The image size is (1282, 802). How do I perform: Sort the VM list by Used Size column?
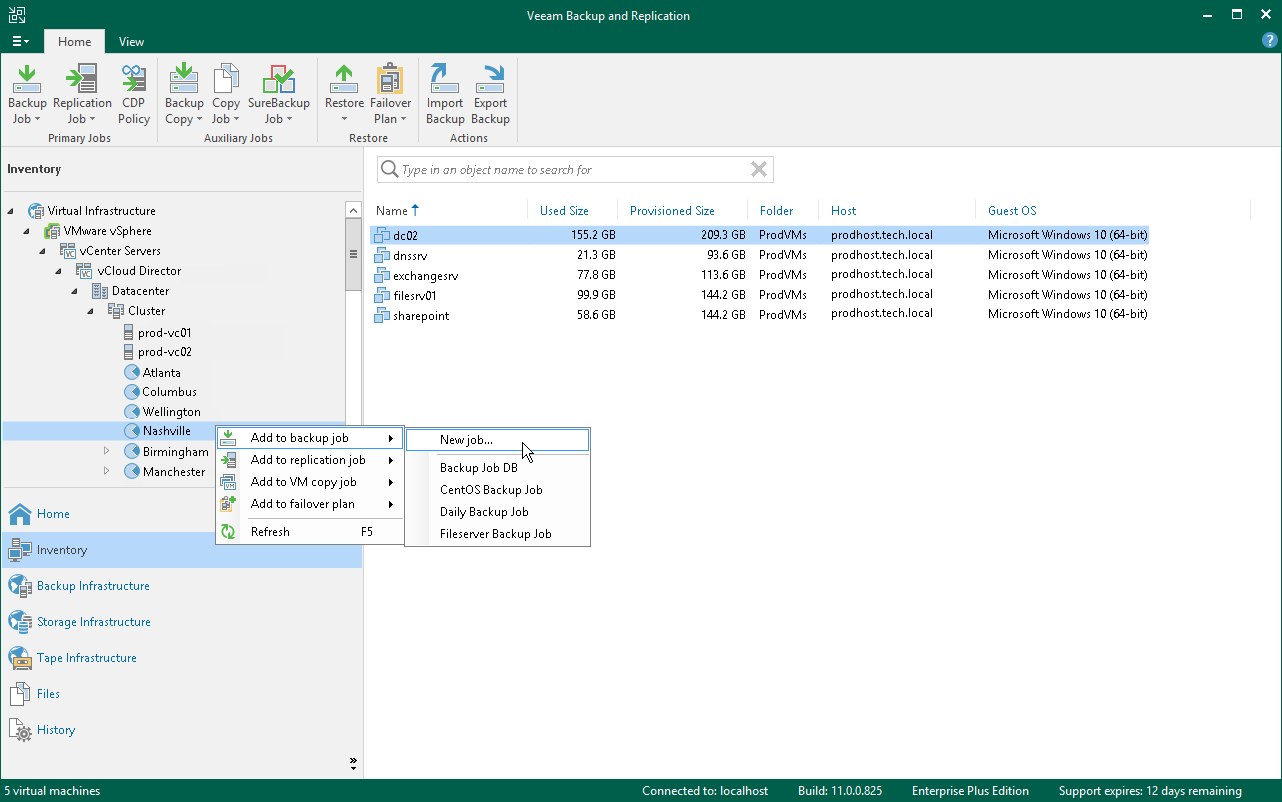(x=564, y=211)
